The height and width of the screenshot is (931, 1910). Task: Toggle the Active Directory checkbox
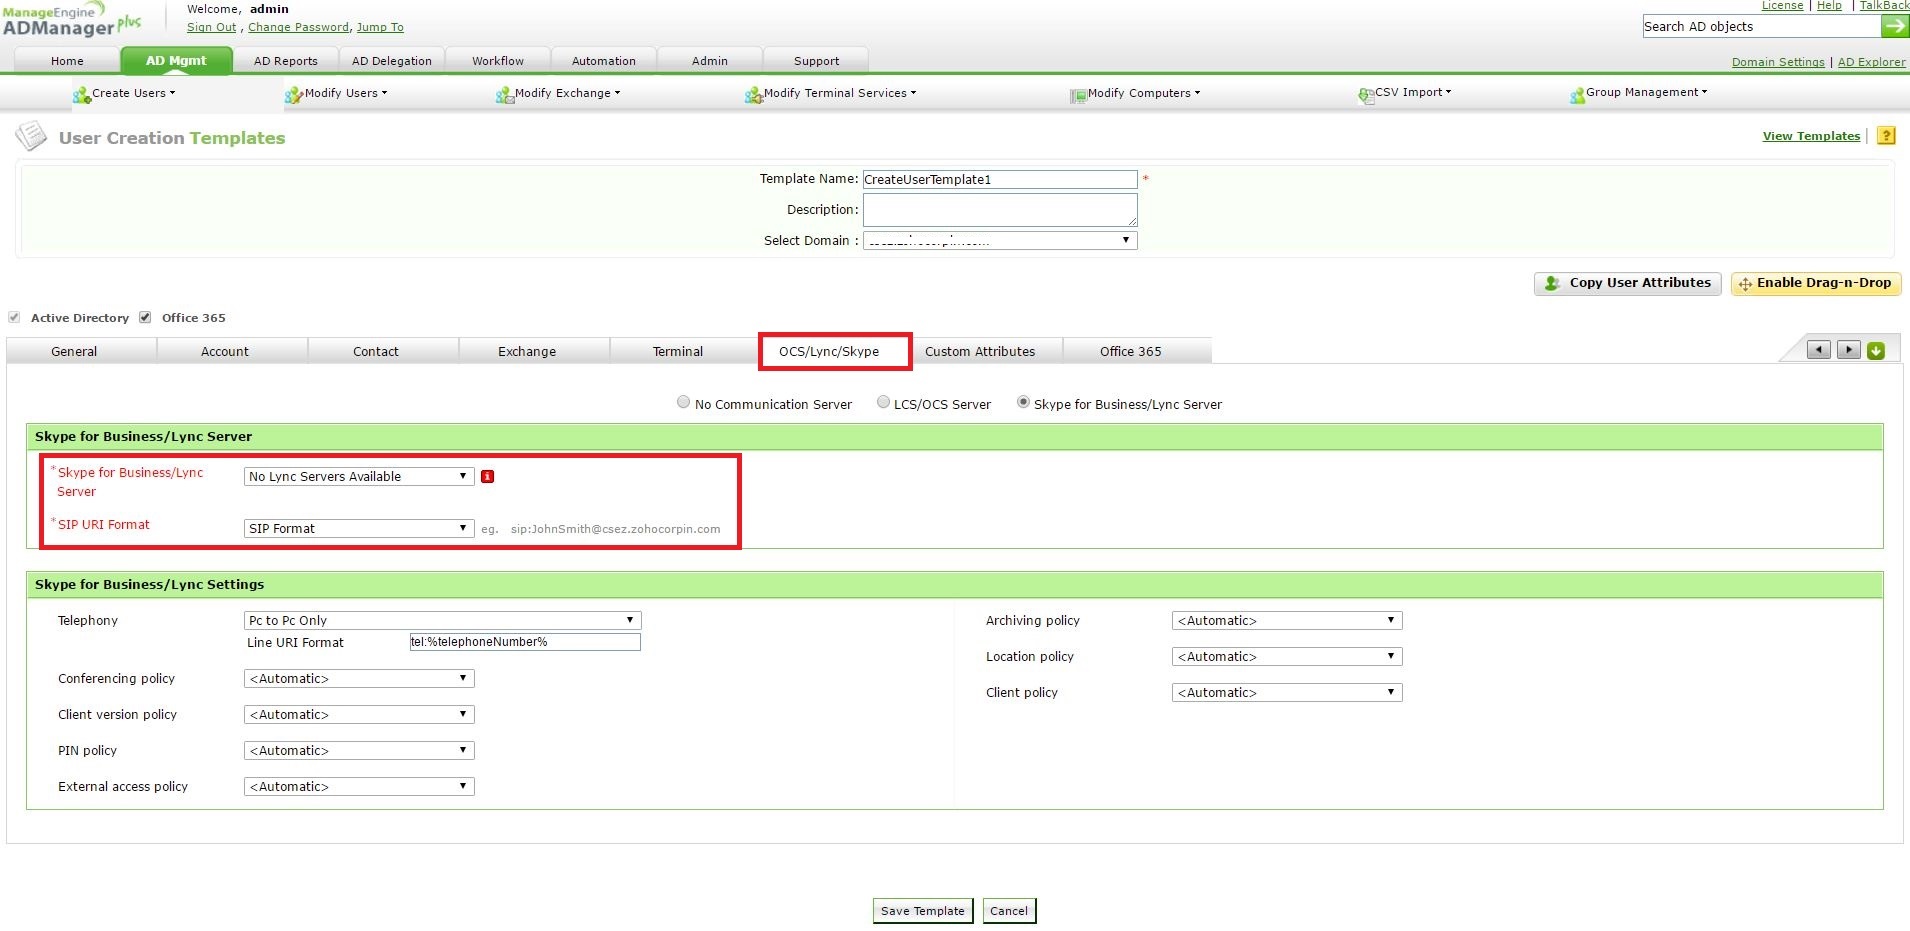[14, 317]
